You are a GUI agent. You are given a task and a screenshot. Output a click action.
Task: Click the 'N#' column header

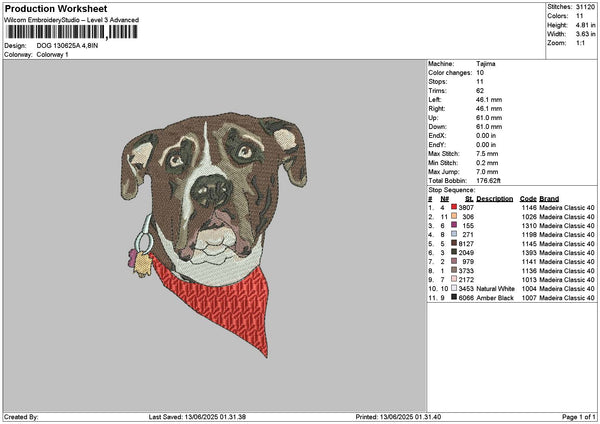click(x=444, y=199)
